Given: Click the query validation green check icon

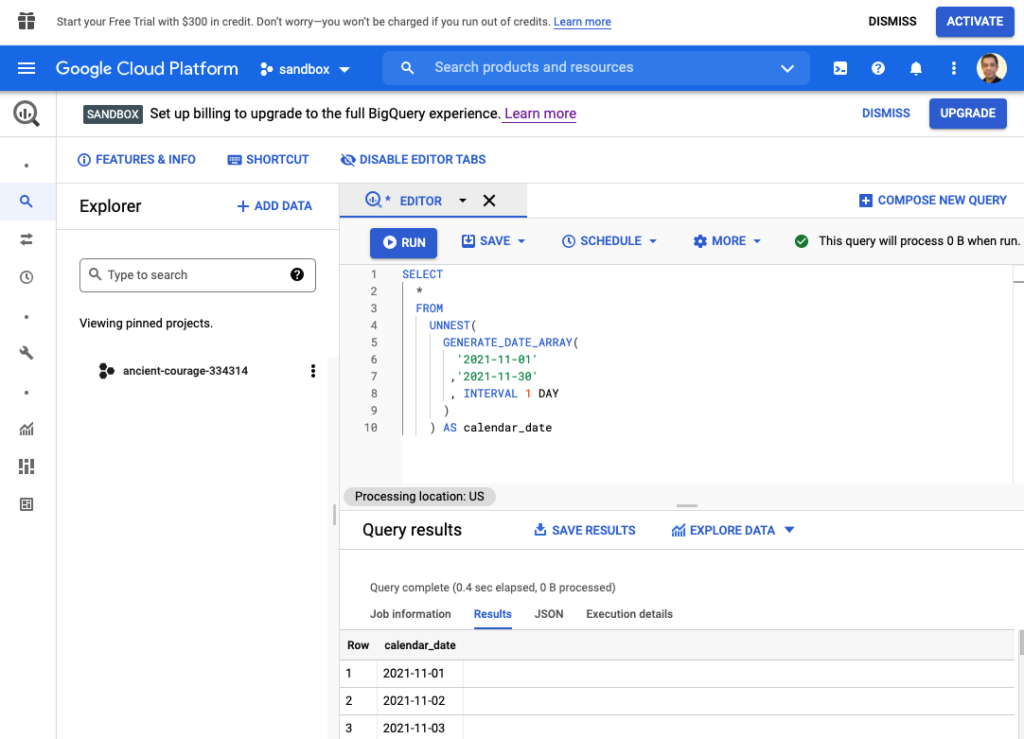Looking at the screenshot, I should point(801,241).
